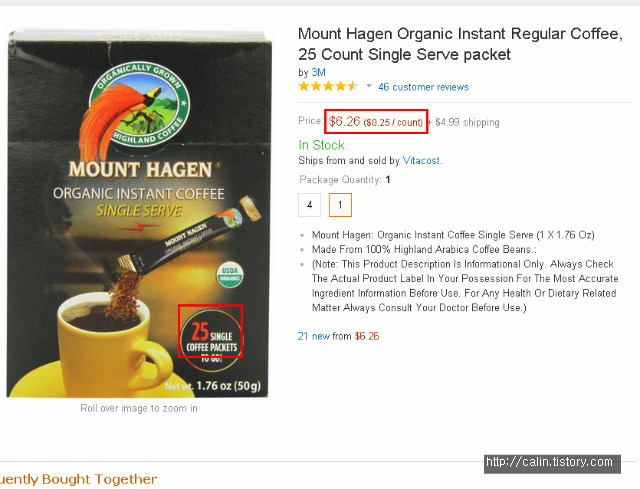Click the Frequently Bought Together heading
640x489 pixels.
click(x=78, y=479)
